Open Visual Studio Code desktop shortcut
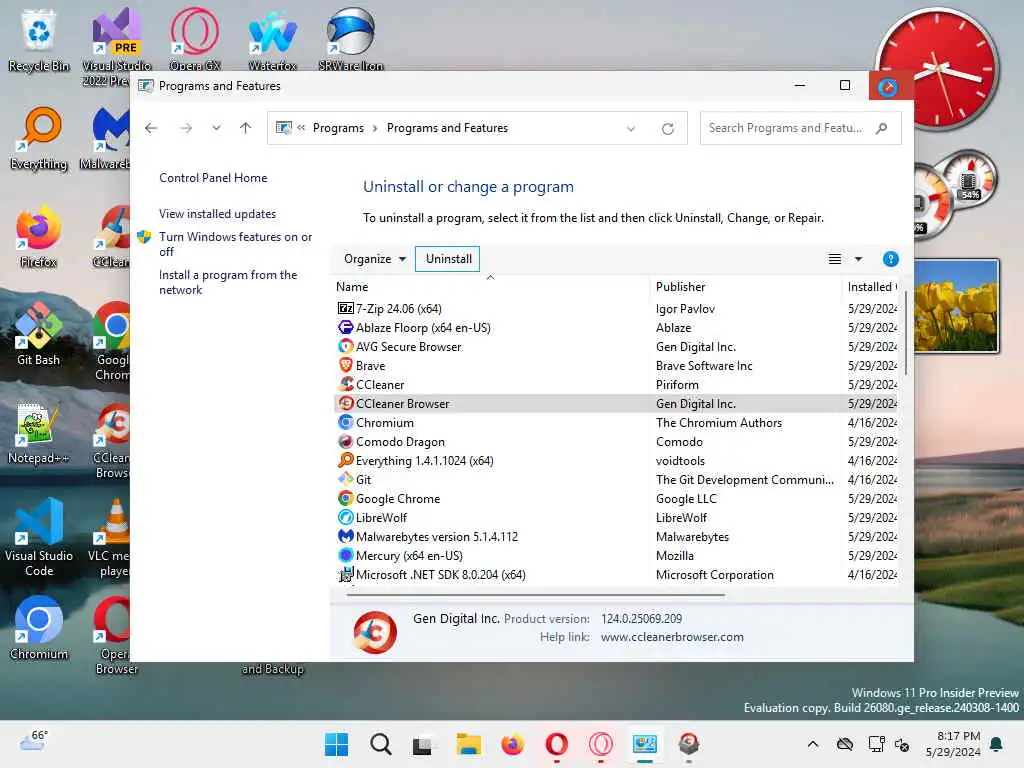Viewport: 1024px width, 768px height. point(39,537)
